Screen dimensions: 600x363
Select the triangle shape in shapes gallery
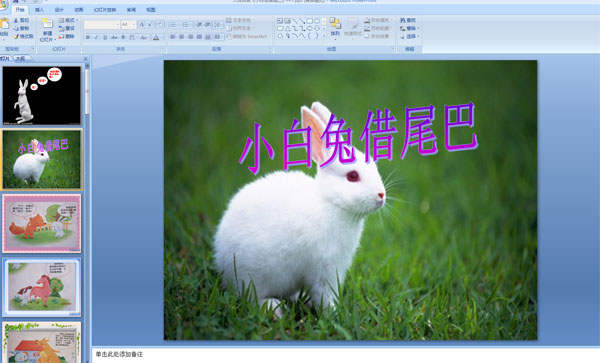[287, 28]
